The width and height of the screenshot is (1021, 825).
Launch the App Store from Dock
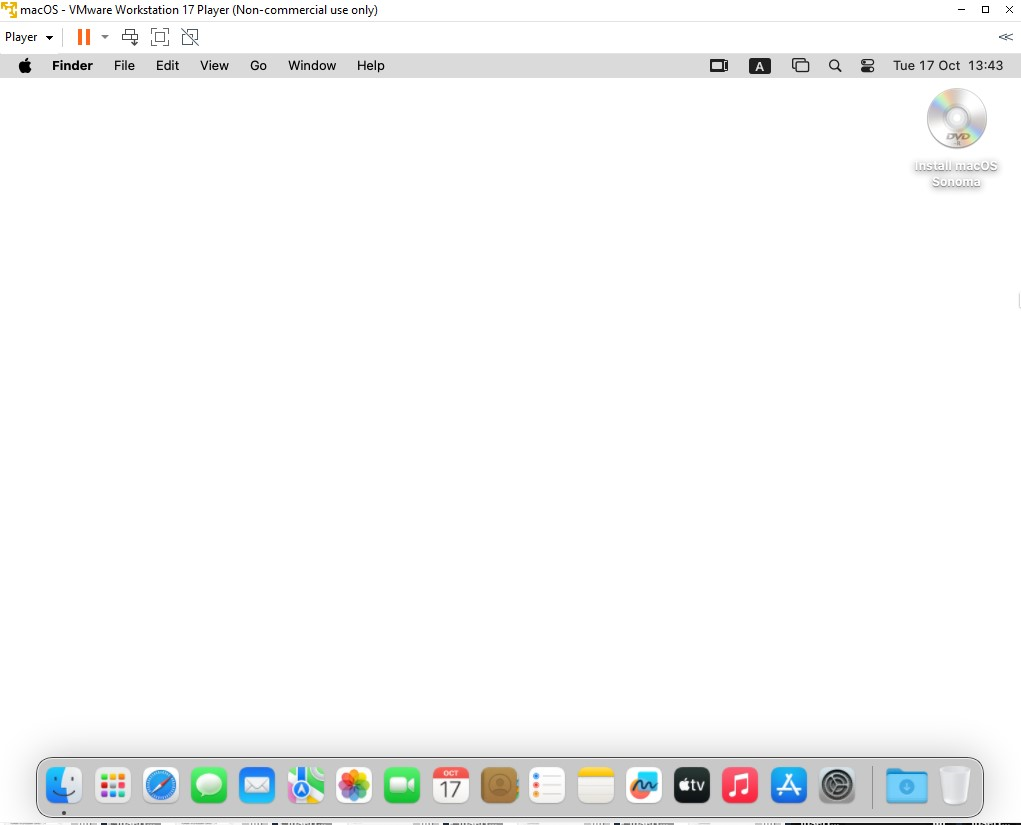tap(789, 786)
